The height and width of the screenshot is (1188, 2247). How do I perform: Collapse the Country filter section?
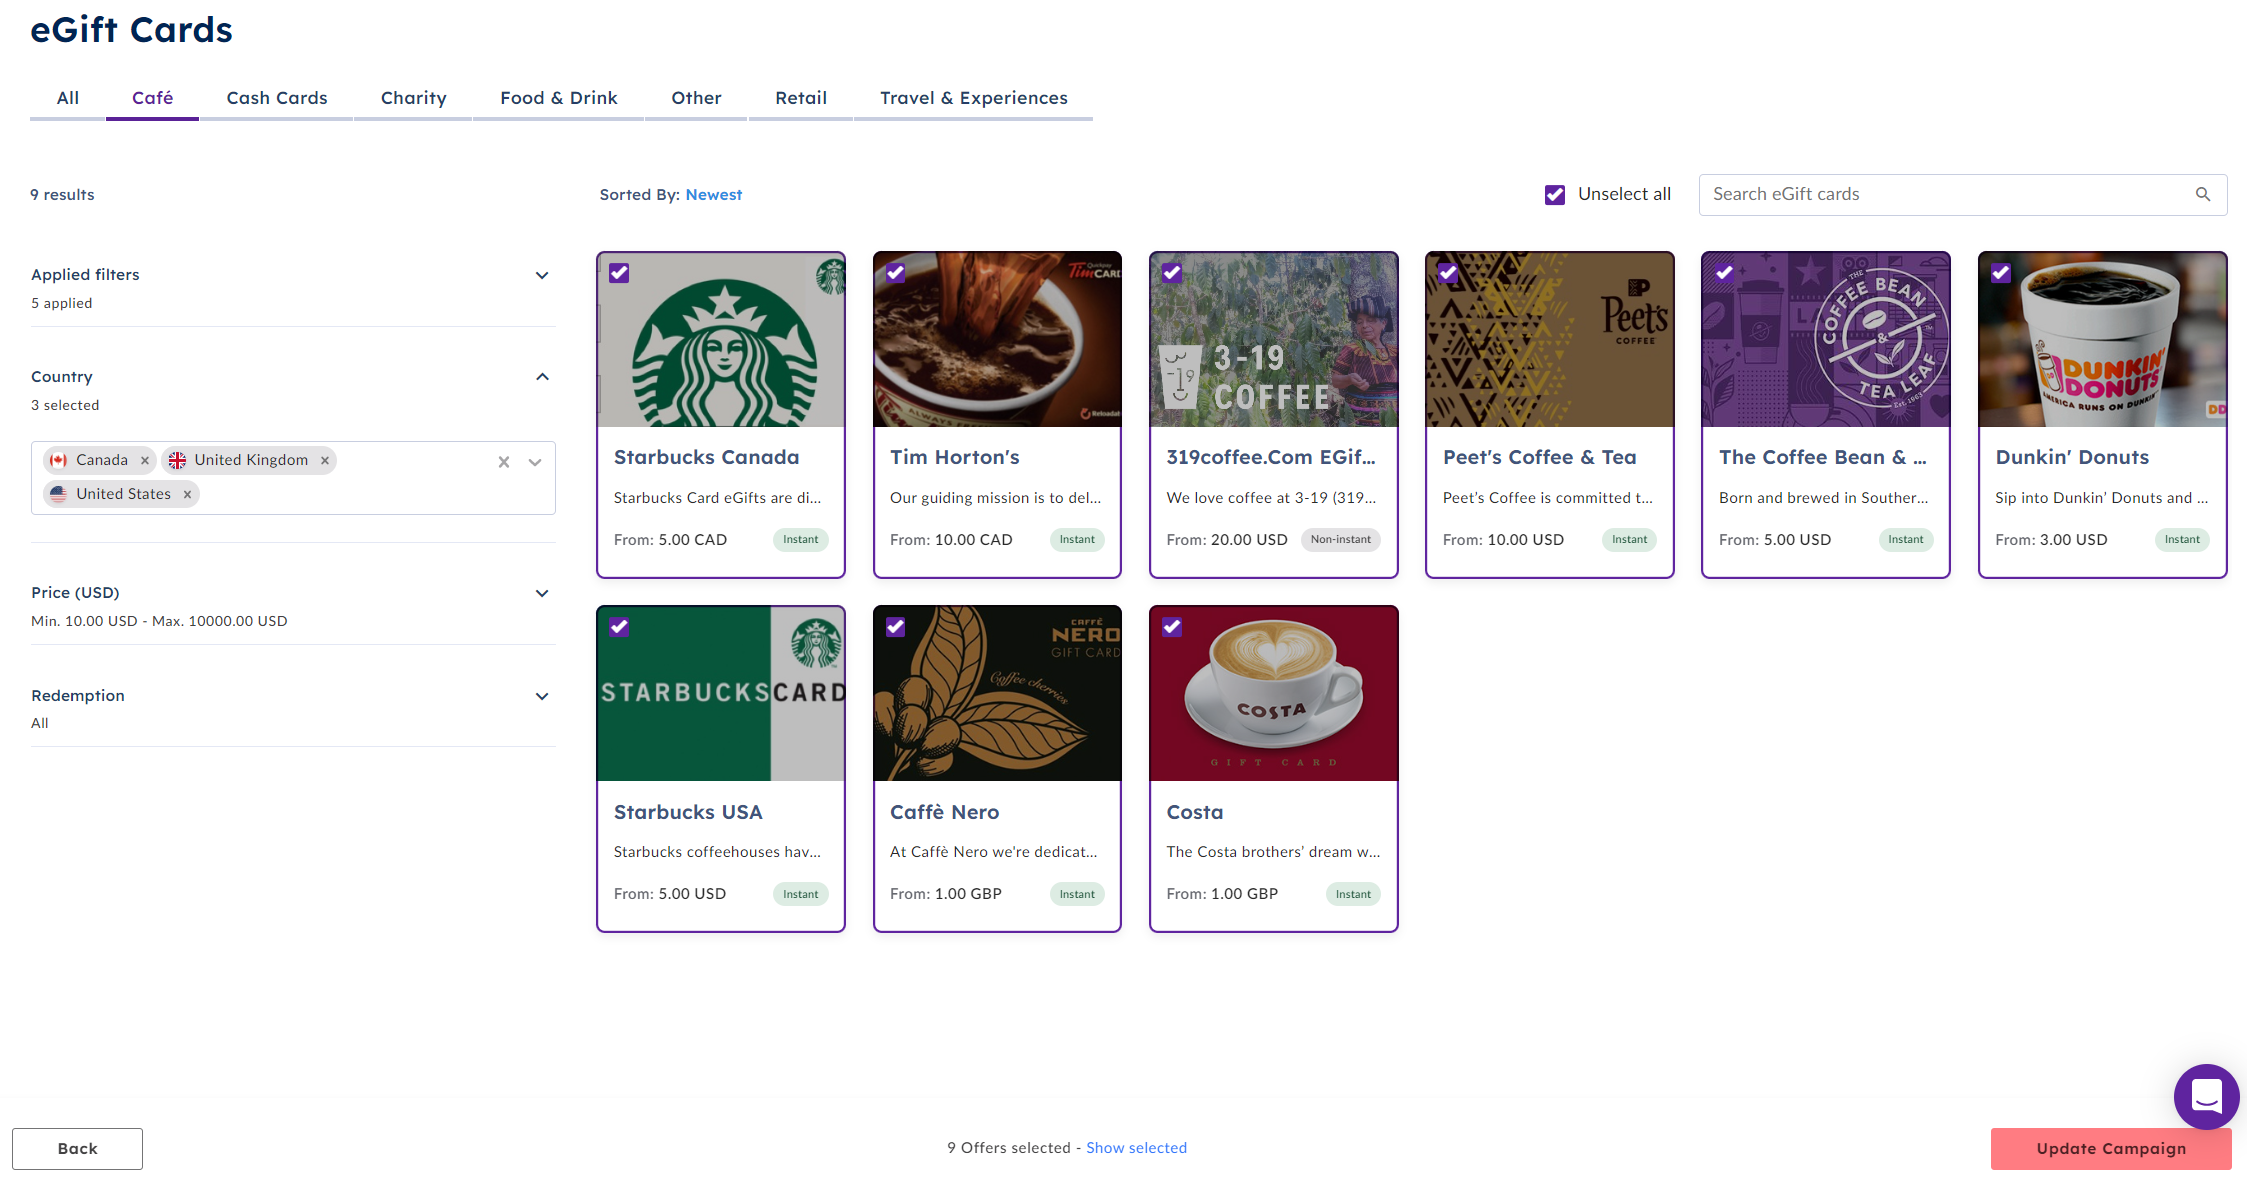pos(542,377)
